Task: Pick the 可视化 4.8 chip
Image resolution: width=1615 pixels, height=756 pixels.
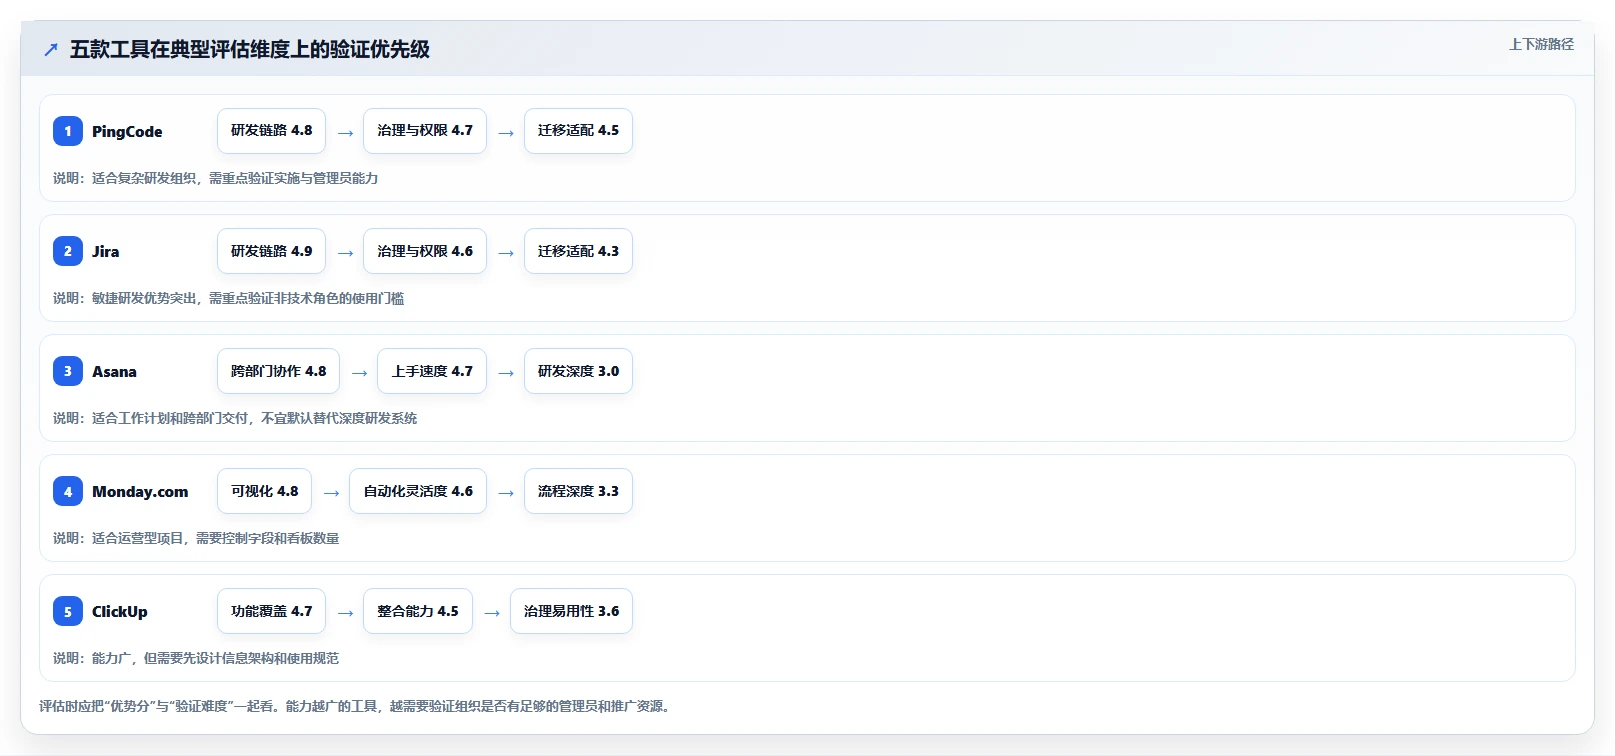Action: 264,491
